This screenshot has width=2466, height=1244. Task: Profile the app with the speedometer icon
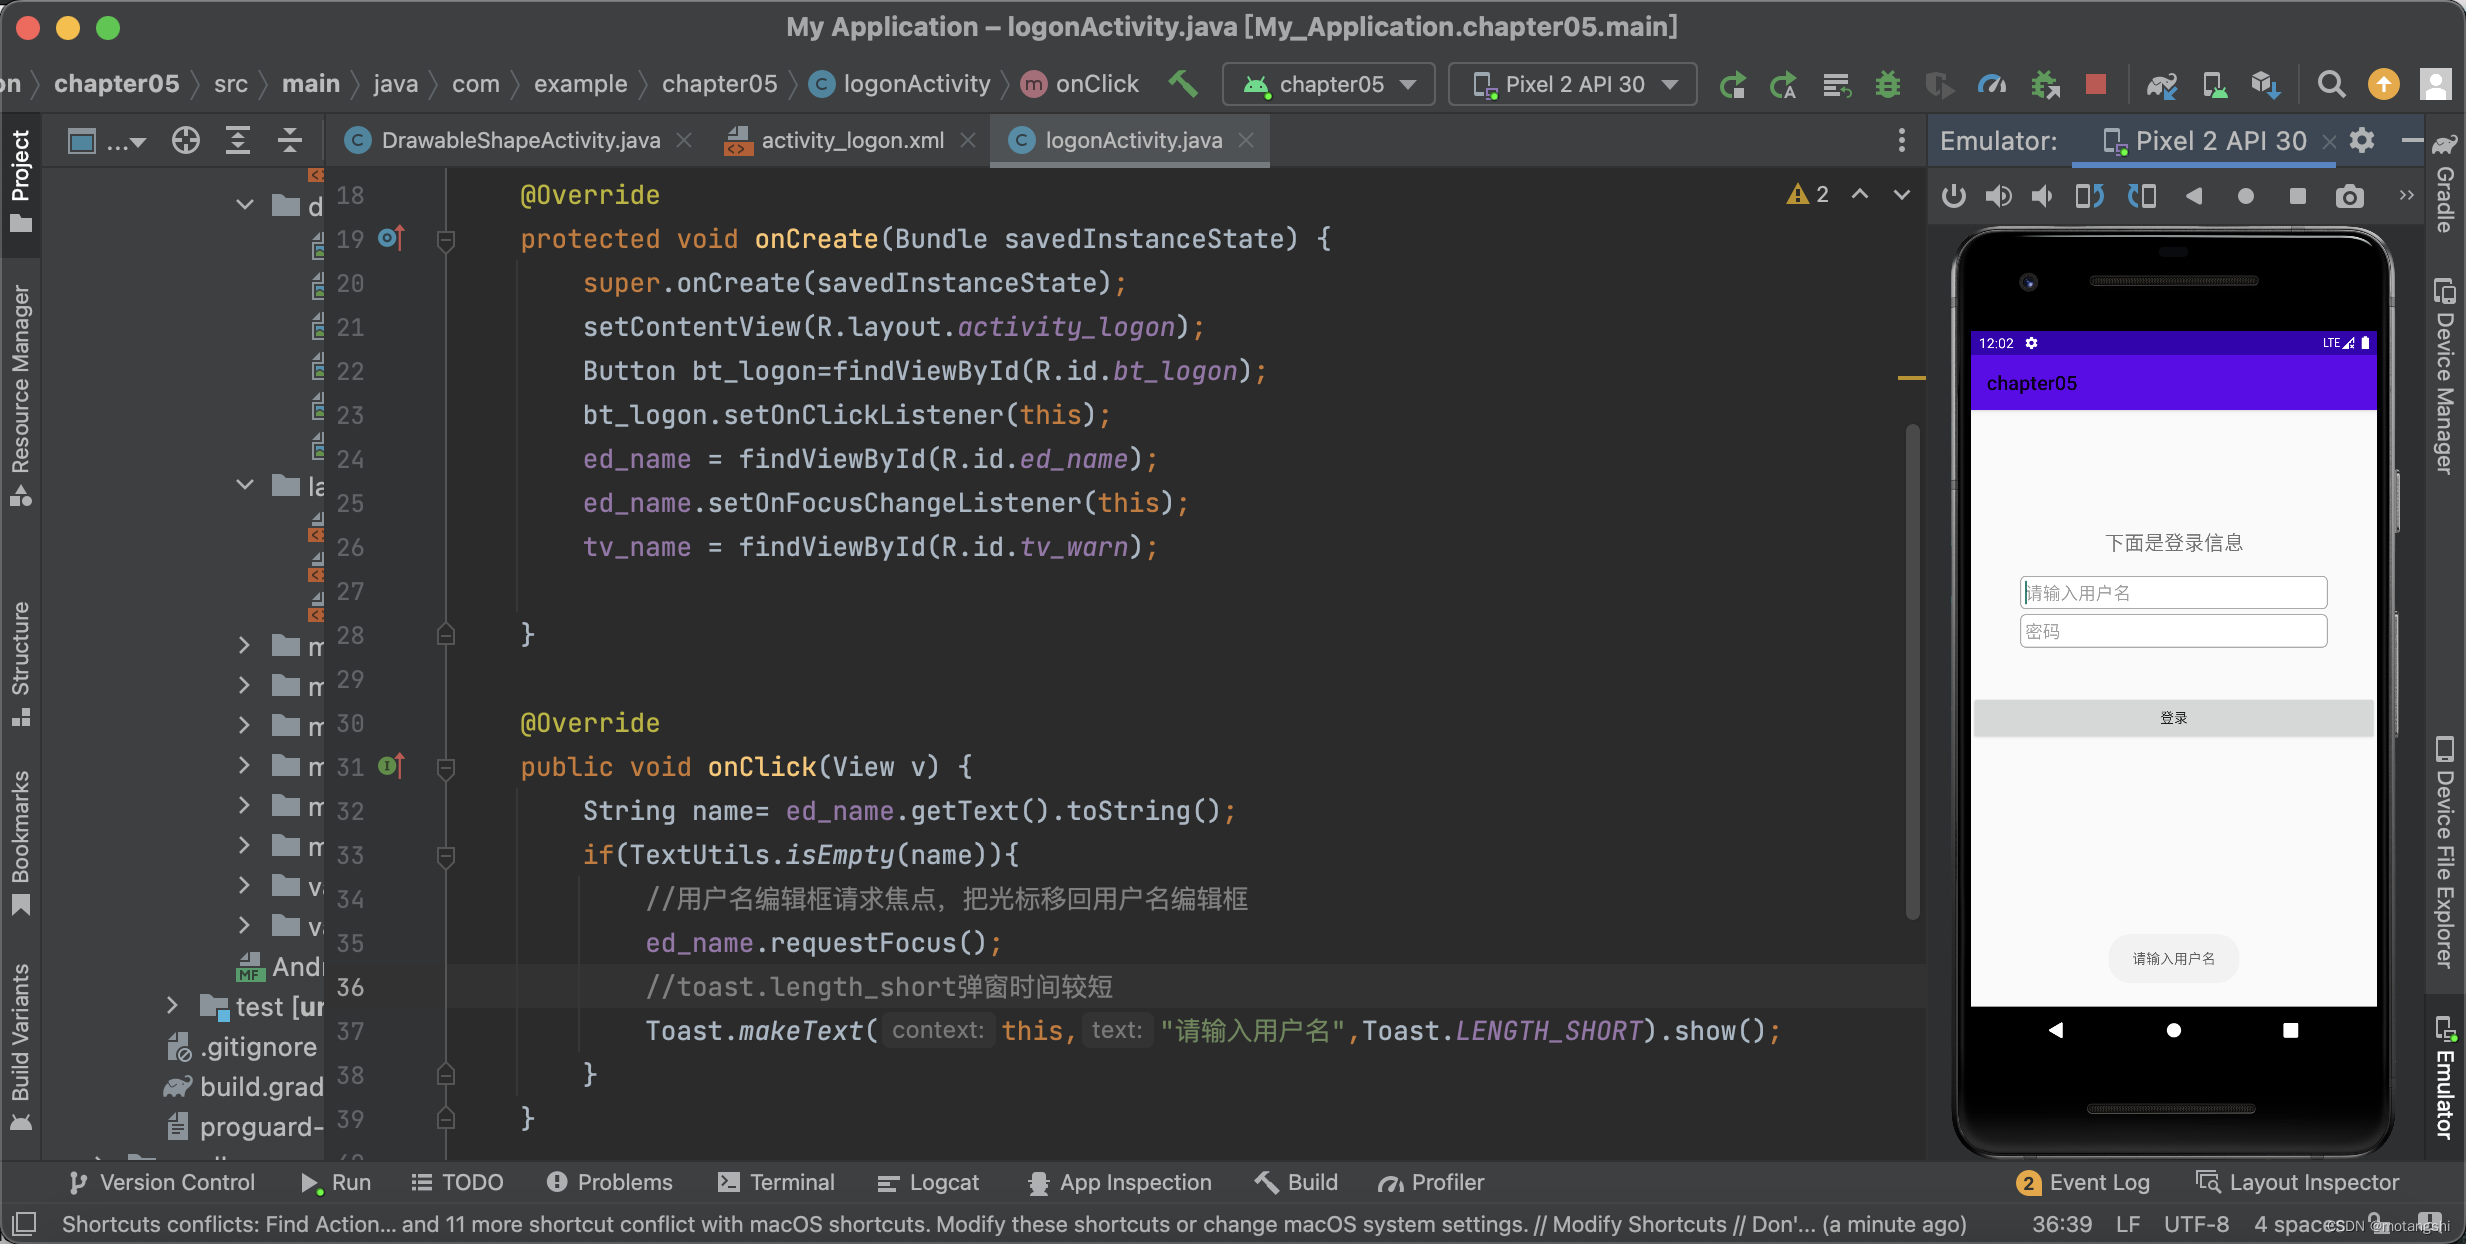pyautogui.click(x=1992, y=84)
